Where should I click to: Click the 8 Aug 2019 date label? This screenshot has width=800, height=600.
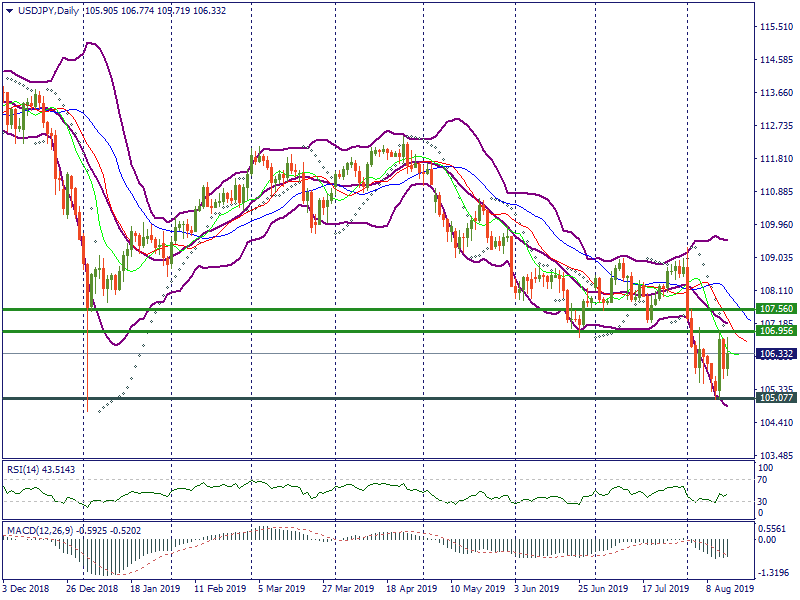point(729,591)
